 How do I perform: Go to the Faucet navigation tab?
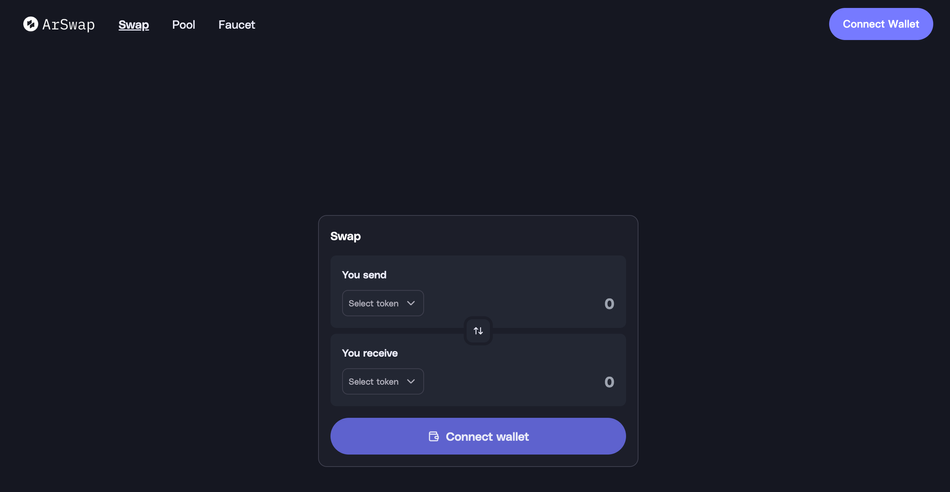click(x=236, y=25)
